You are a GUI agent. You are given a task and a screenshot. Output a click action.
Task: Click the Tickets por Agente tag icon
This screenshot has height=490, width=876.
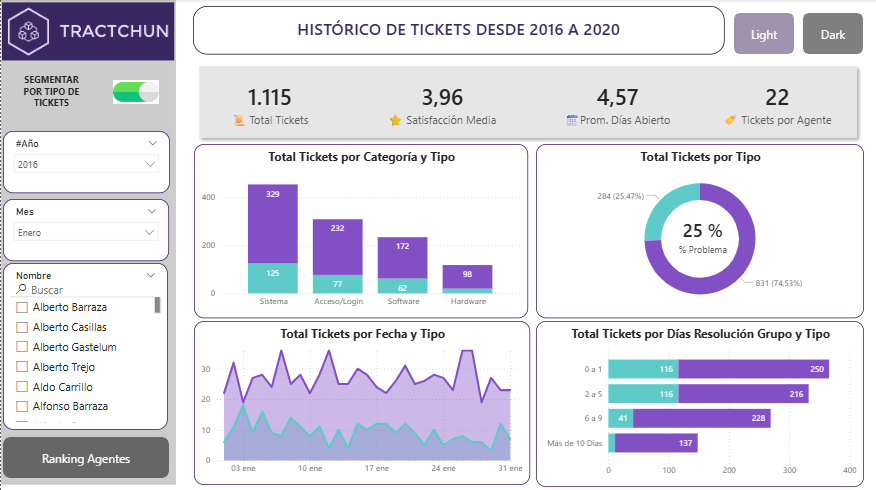click(x=730, y=120)
